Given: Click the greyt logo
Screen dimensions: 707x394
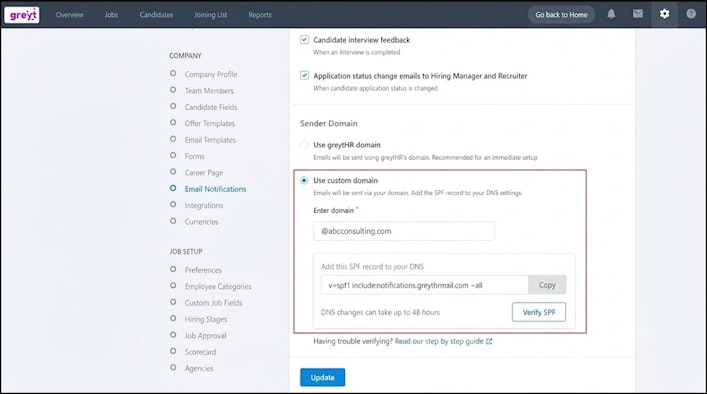Looking at the screenshot, I should [x=22, y=14].
